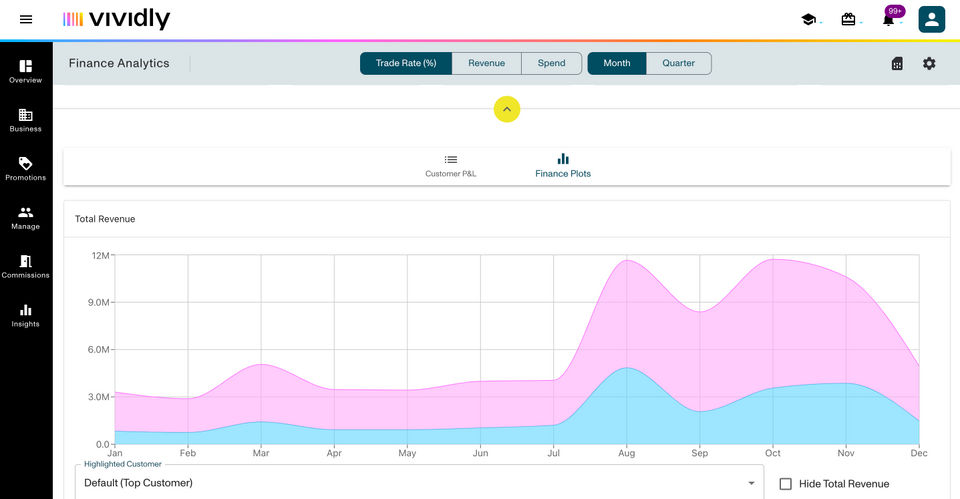Open Finance Analytics settings gear
This screenshot has width=960, height=499.
click(x=929, y=64)
